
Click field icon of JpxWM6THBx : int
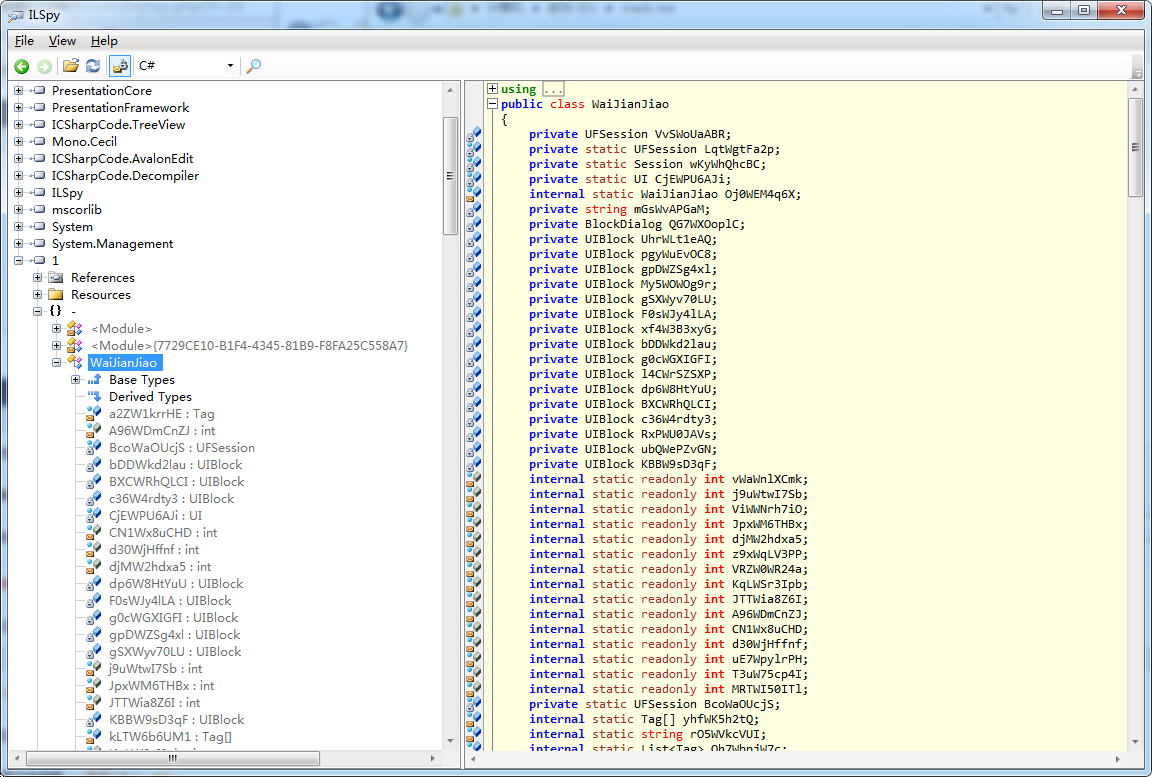[94, 686]
